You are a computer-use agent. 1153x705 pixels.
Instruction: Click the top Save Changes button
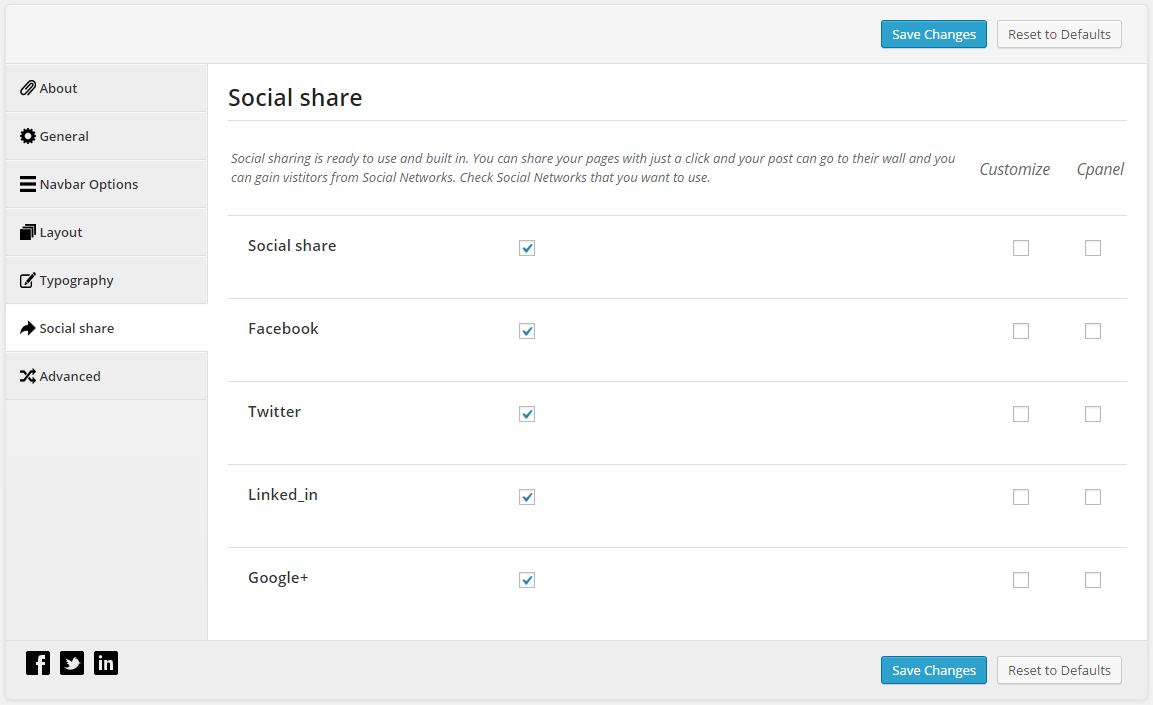click(x=934, y=35)
